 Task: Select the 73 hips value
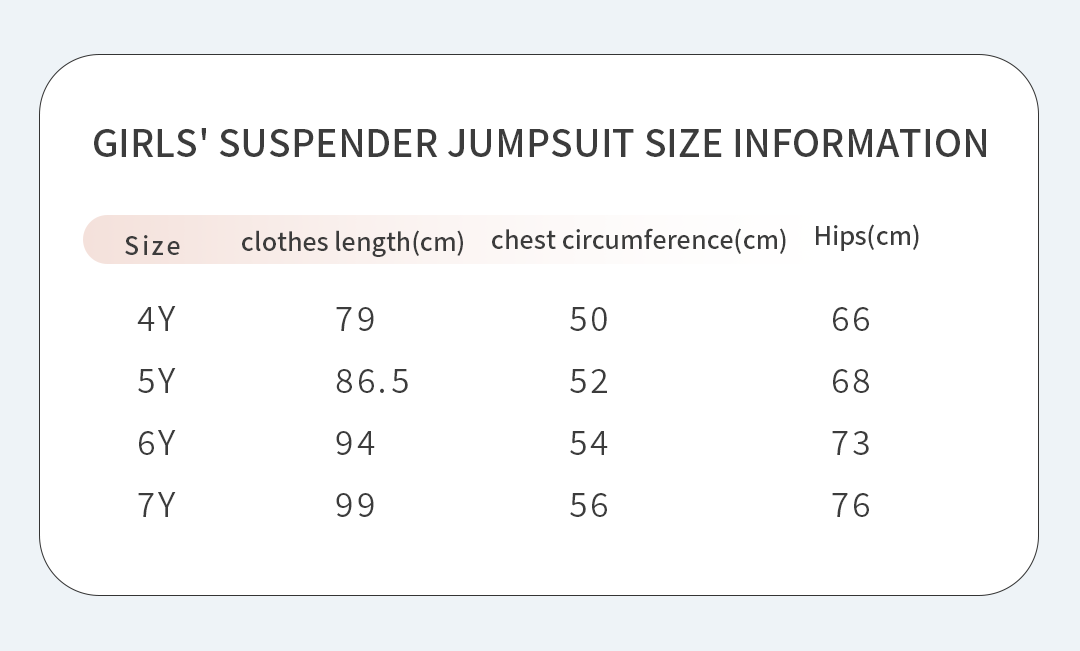[851, 443]
